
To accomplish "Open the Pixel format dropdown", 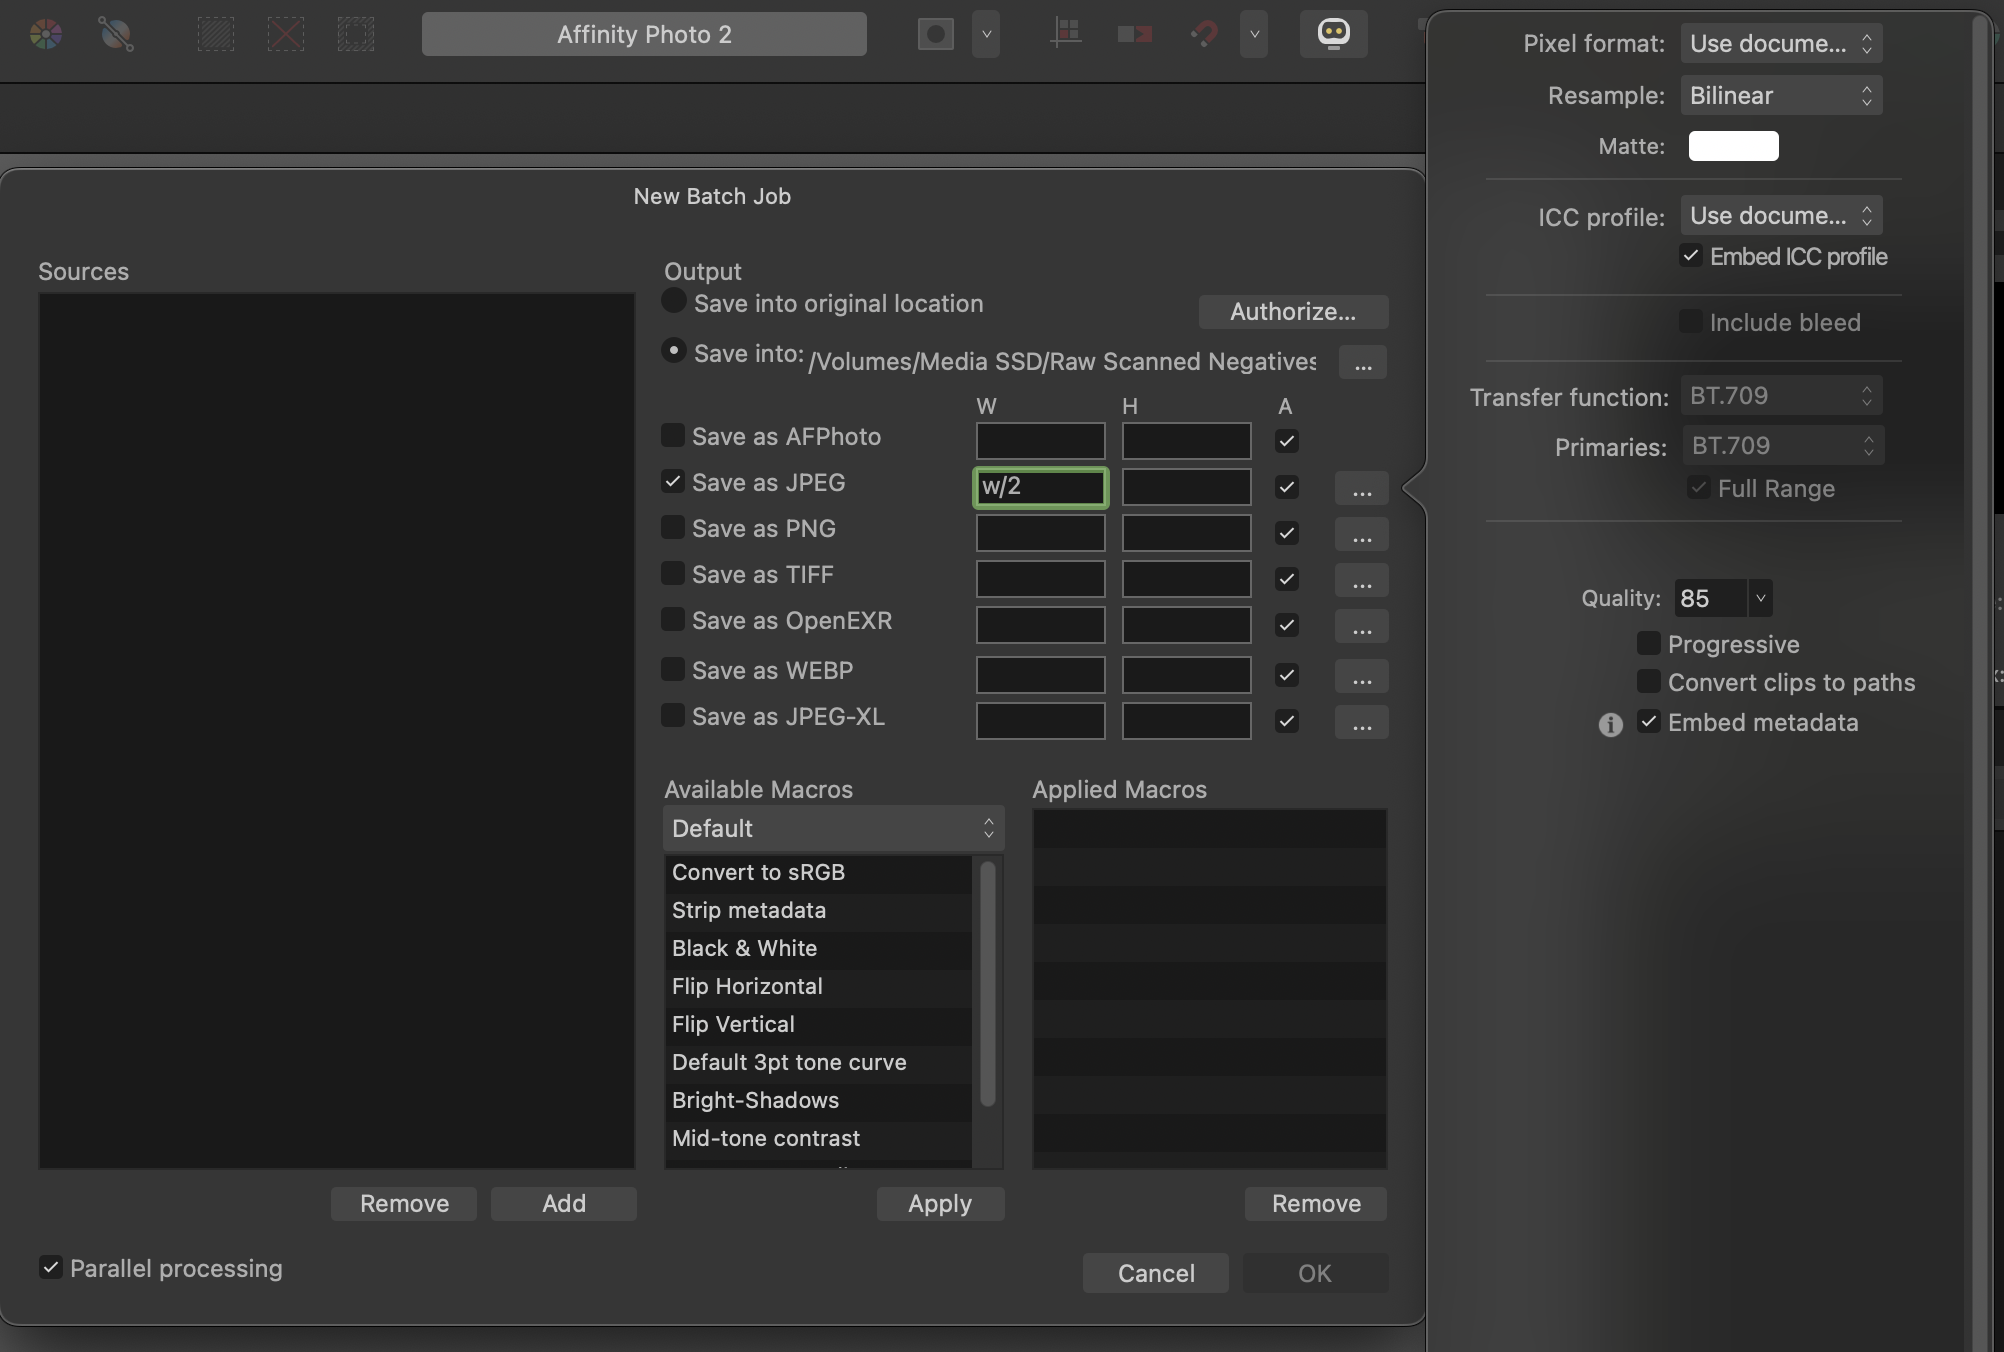I will point(1782,44).
